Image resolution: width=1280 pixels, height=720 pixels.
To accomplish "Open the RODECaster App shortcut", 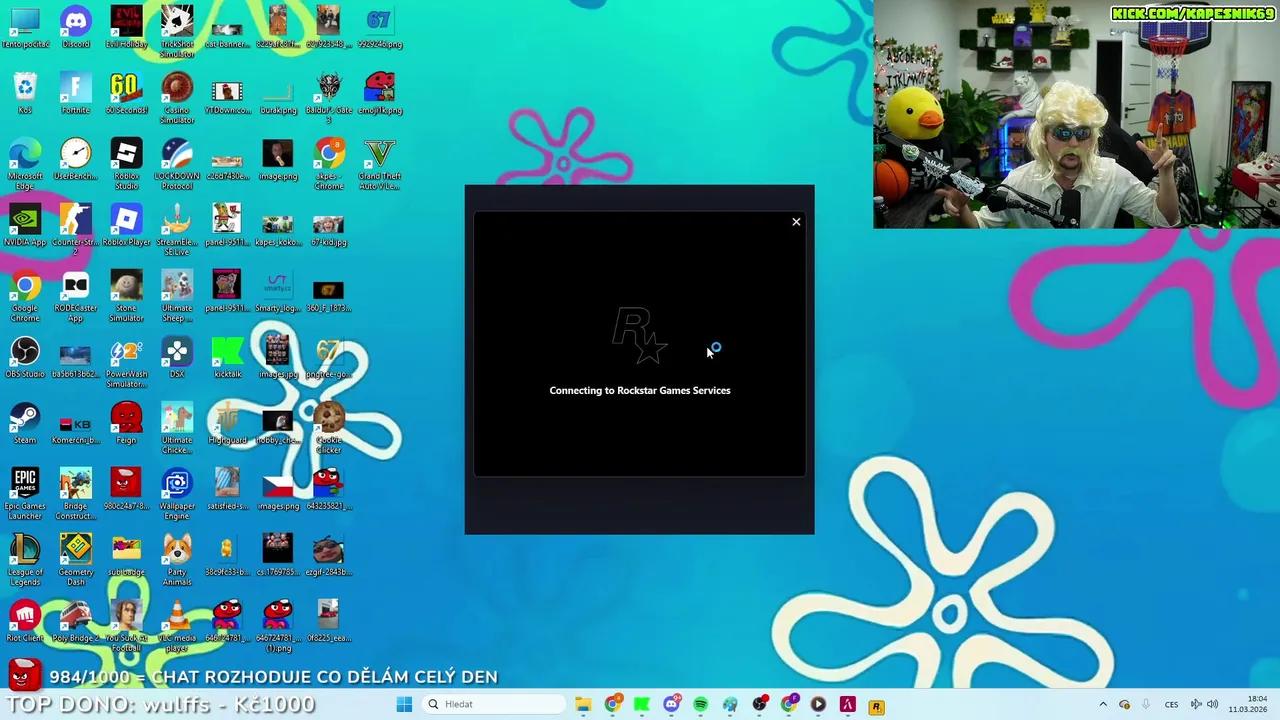I will [75, 297].
